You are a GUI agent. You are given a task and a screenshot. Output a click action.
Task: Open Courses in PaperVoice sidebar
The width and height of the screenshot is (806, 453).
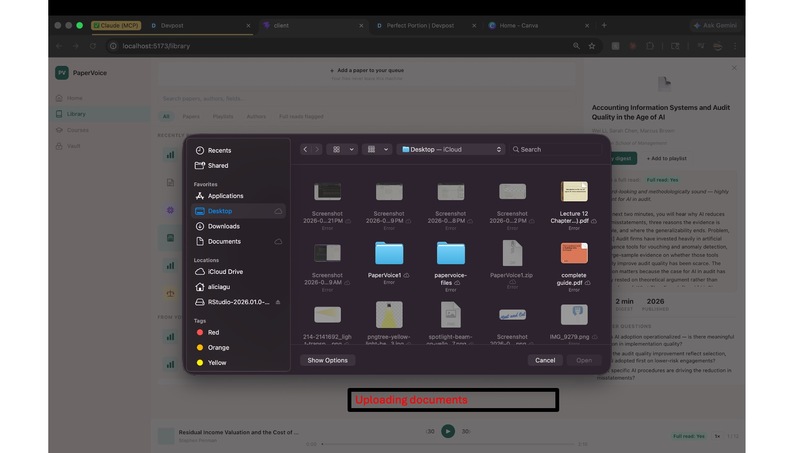pyautogui.click(x=102, y=130)
